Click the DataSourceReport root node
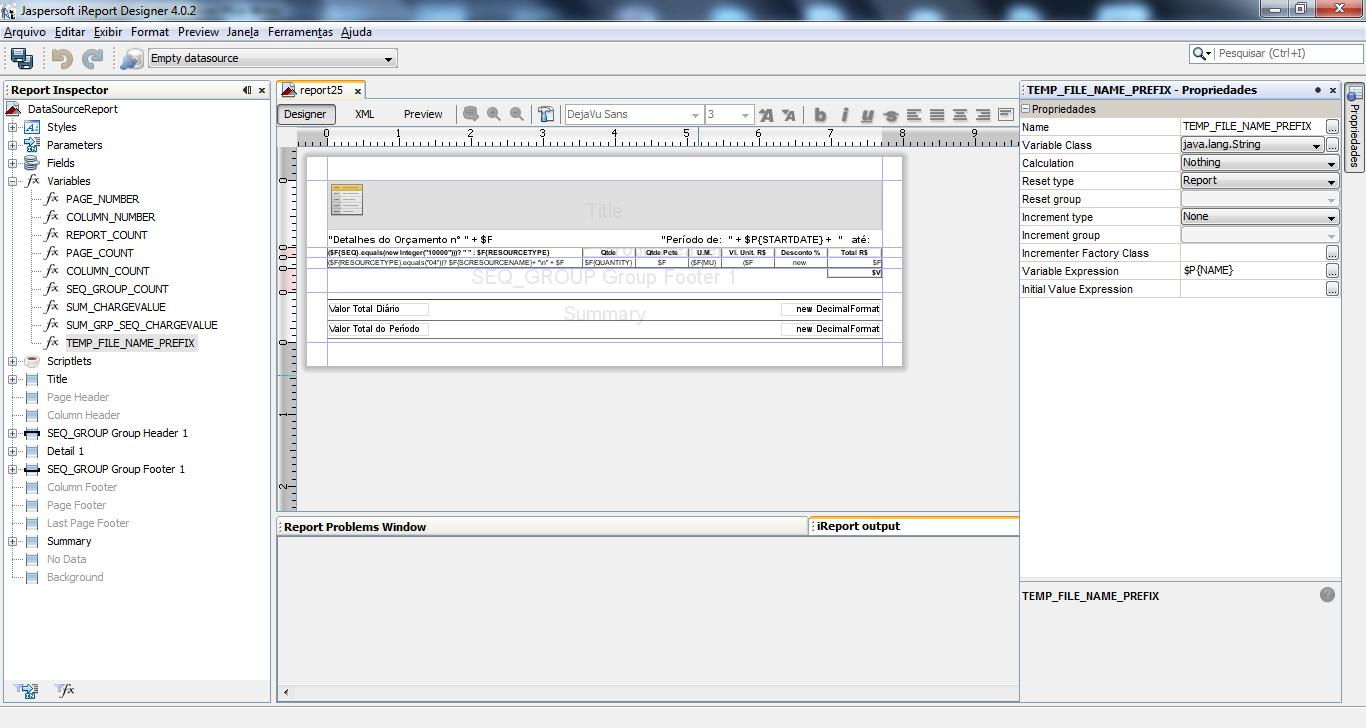This screenshot has width=1366, height=728. [72, 109]
